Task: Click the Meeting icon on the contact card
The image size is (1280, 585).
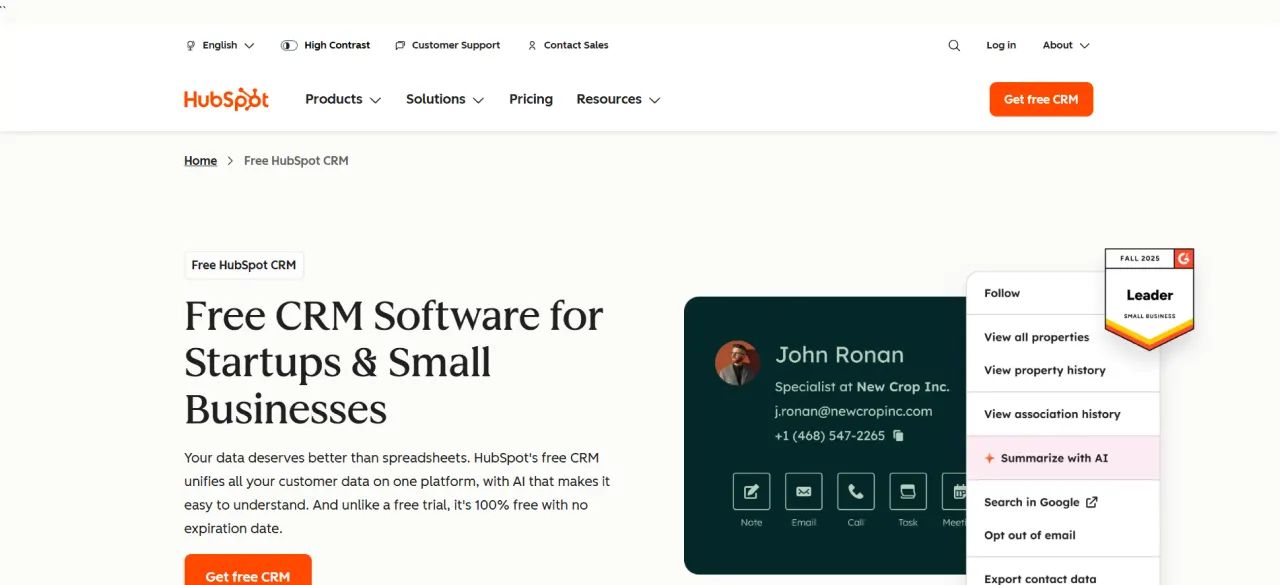Action: pyautogui.click(x=957, y=492)
